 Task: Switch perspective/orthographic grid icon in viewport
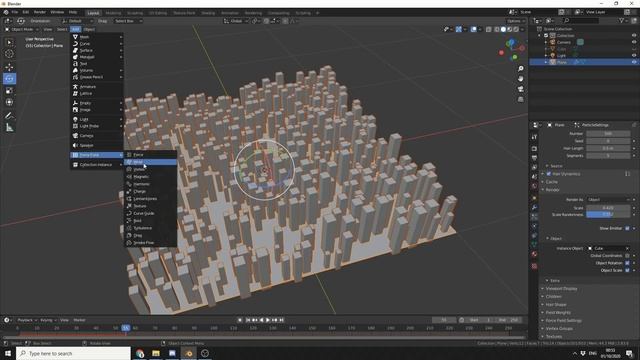520,99
